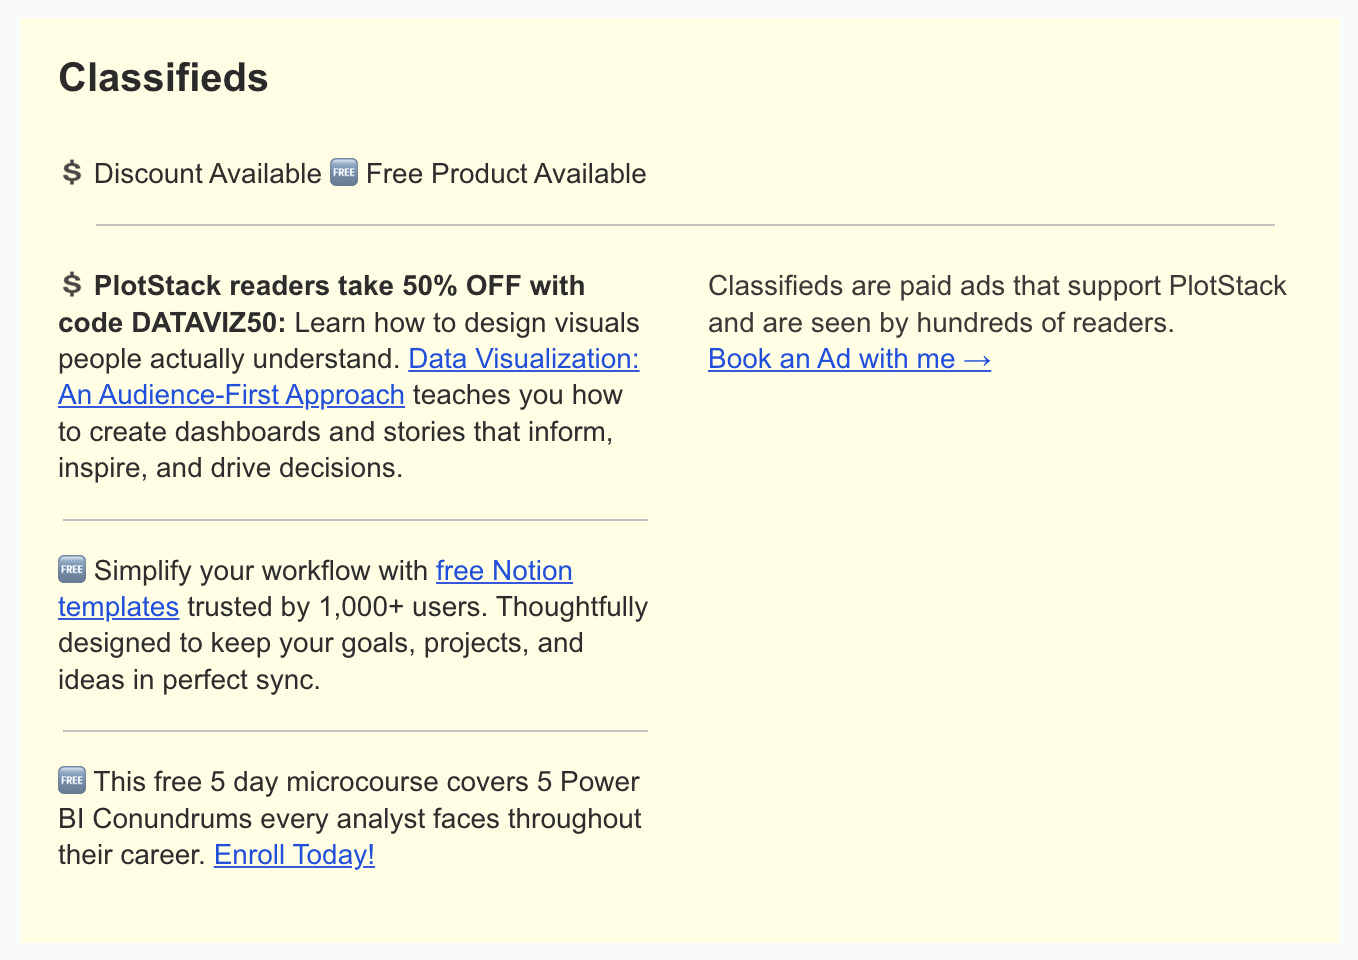The height and width of the screenshot is (960, 1358).
Task: Click the text about Classifieds being paid ads
Action: pos(996,286)
